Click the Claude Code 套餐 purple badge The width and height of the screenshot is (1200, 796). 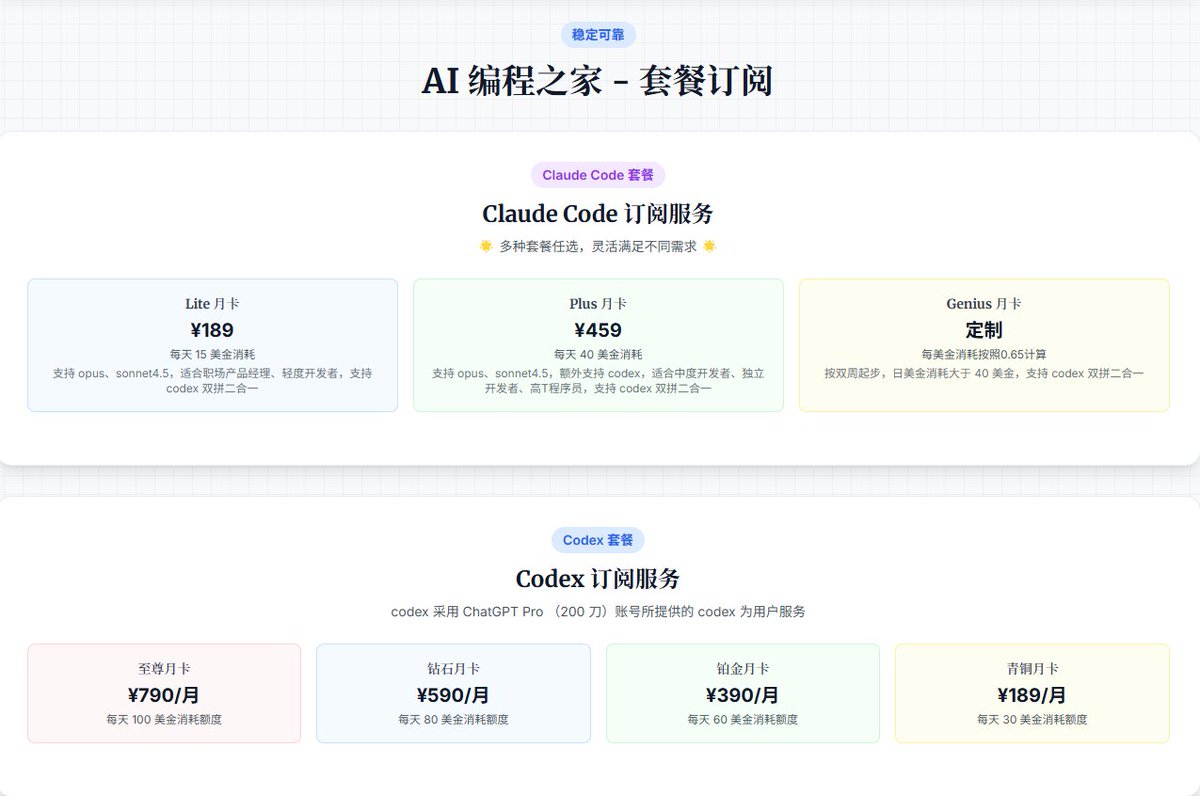point(598,175)
